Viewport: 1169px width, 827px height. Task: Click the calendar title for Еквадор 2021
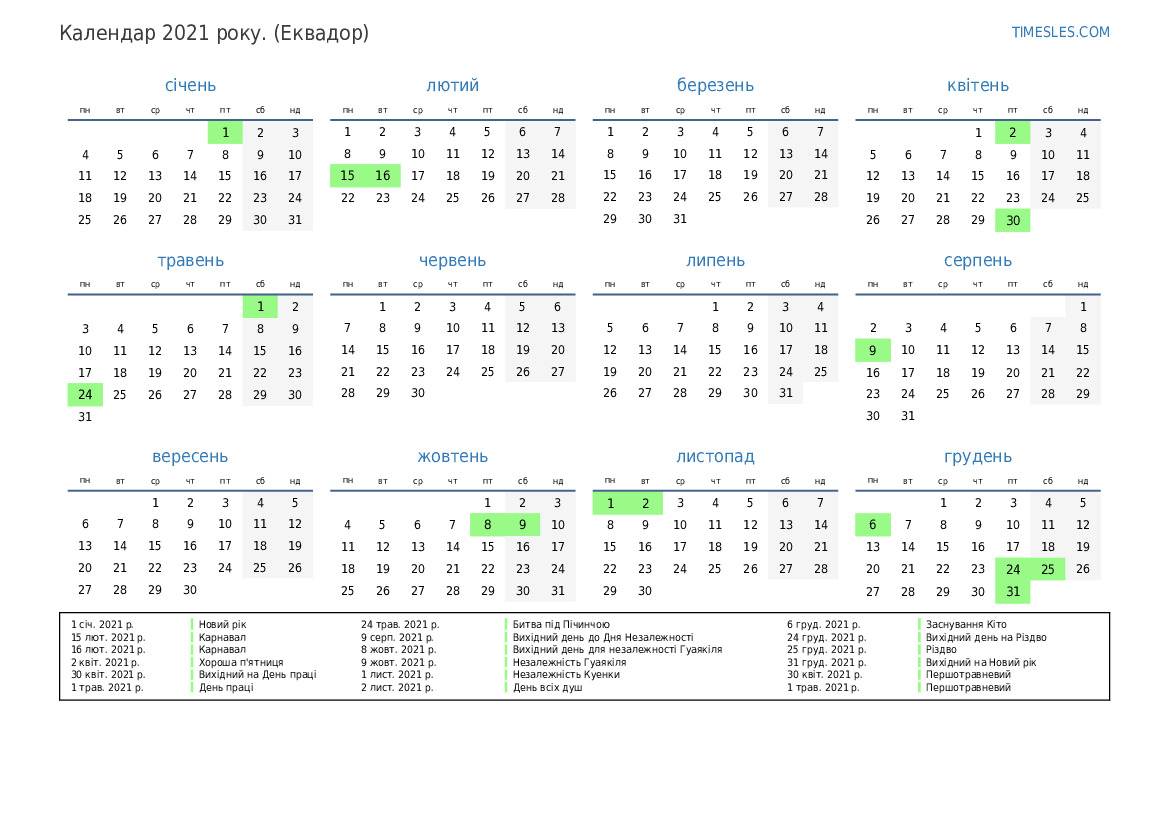pos(214,33)
